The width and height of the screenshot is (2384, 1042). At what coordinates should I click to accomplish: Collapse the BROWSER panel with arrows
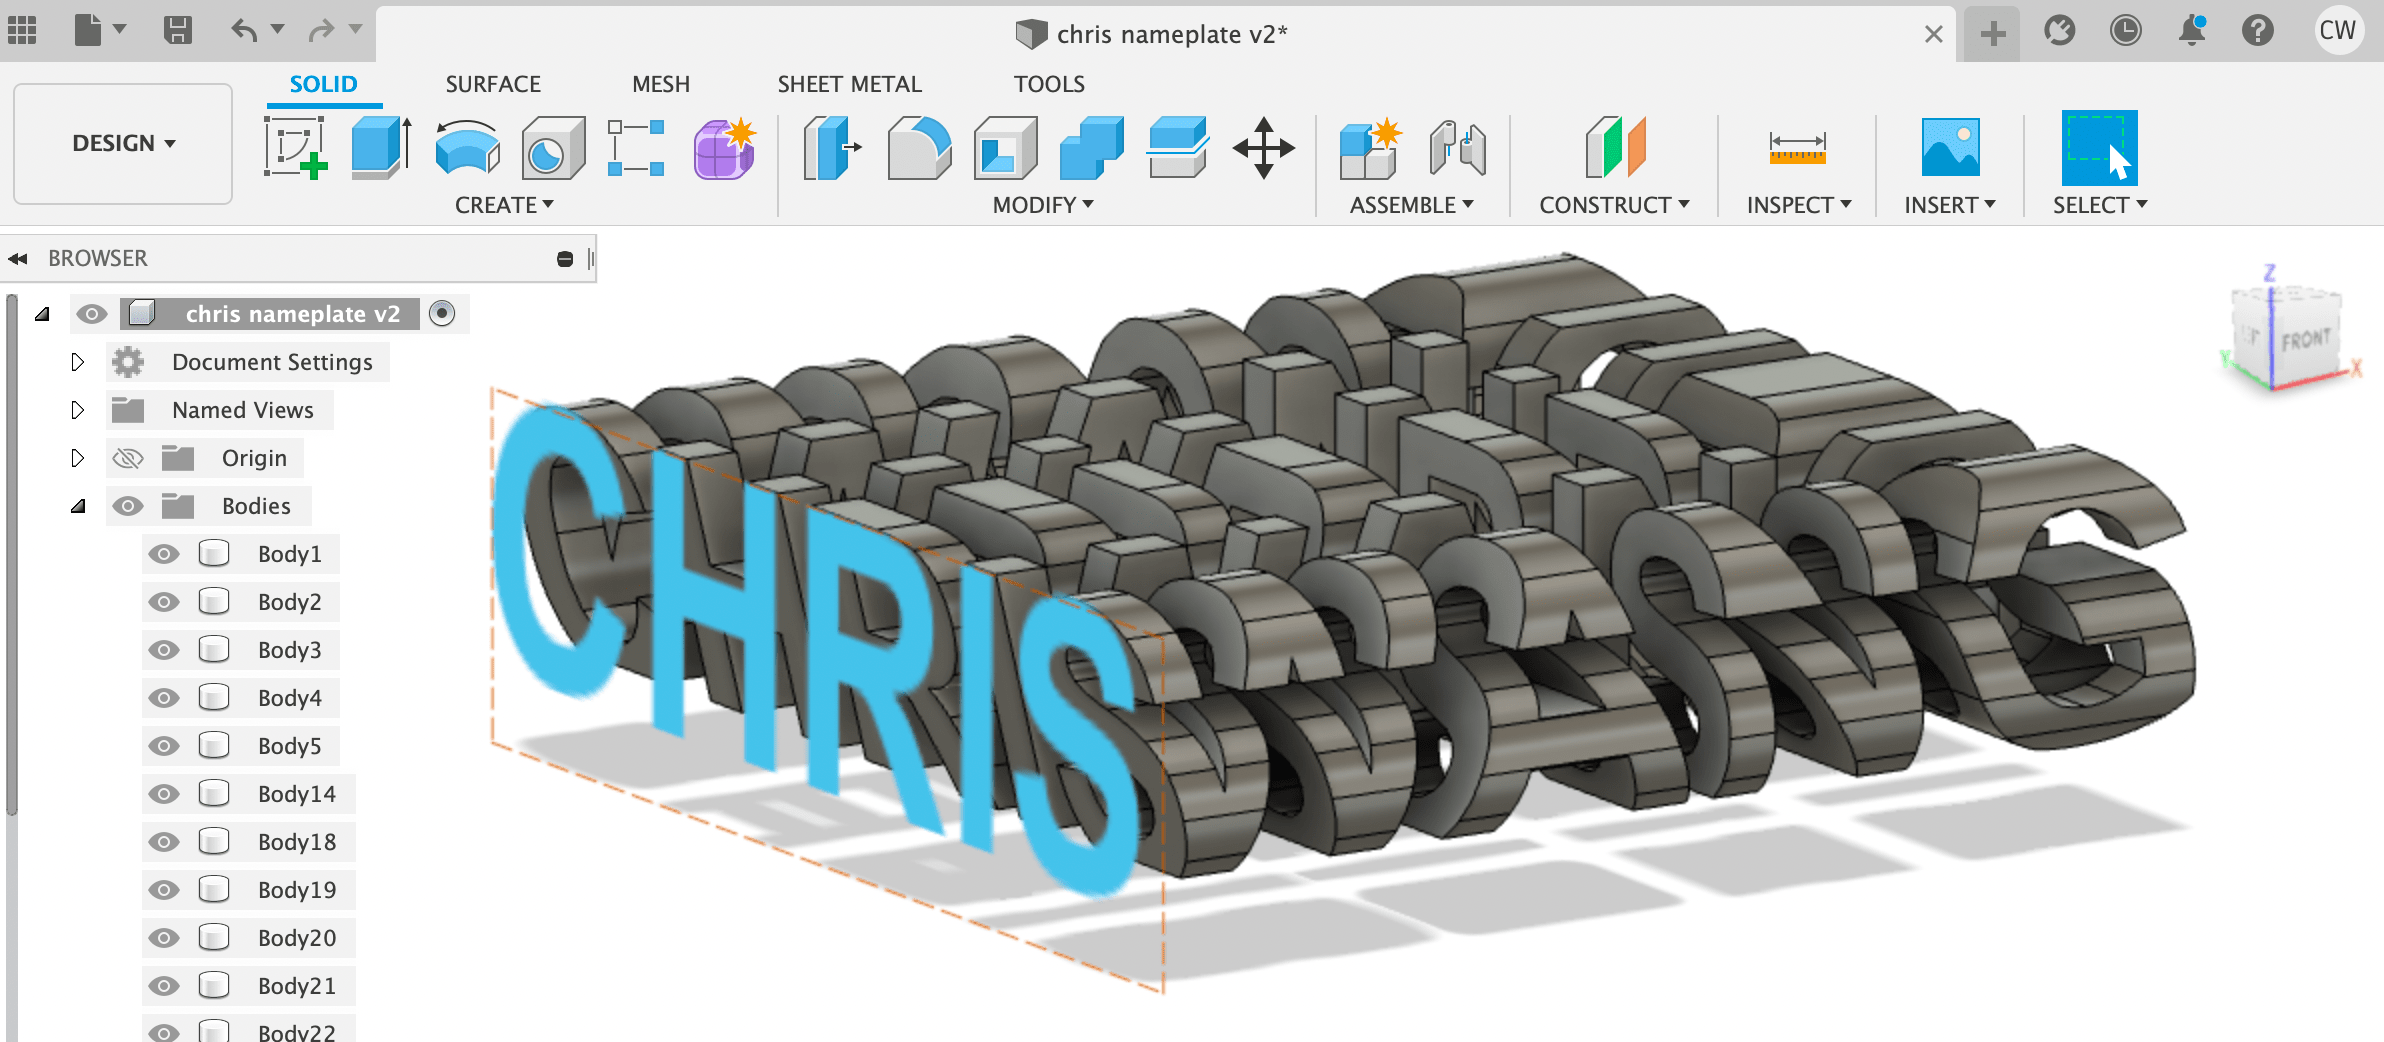(17, 259)
